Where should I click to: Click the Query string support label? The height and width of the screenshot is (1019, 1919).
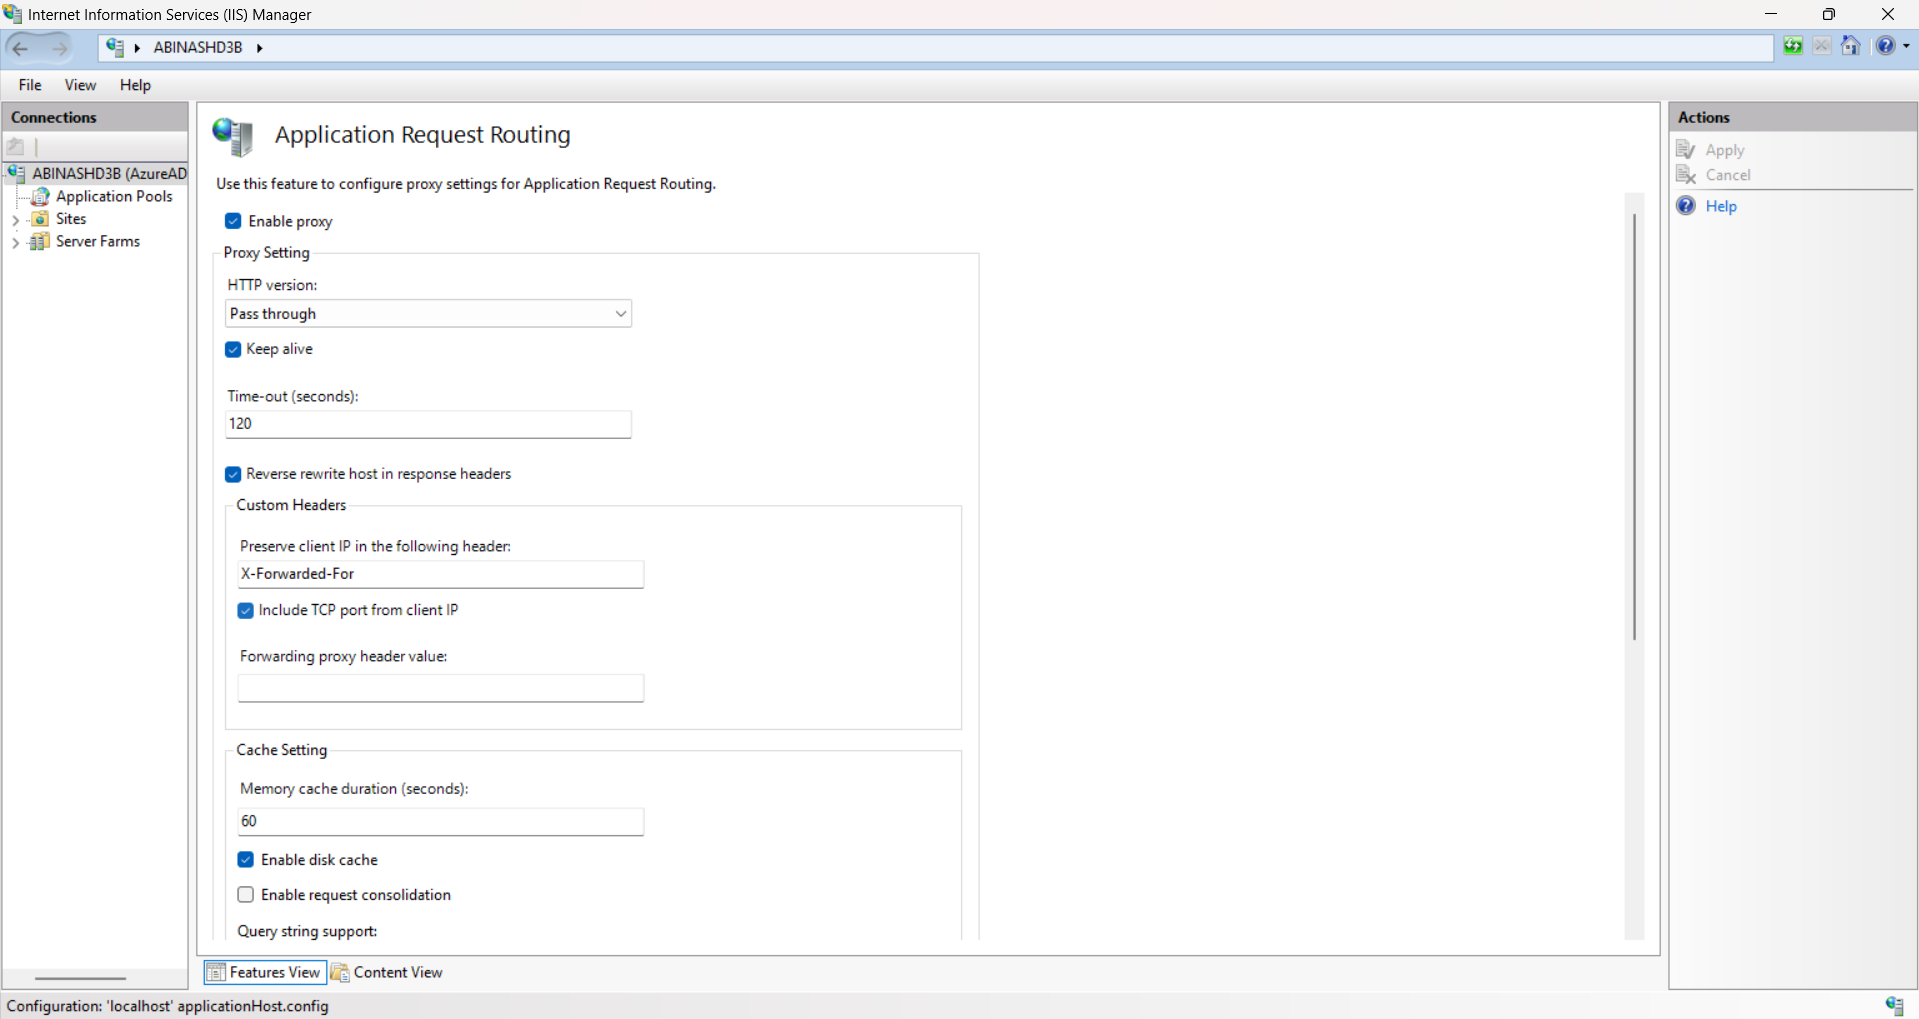pyautogui.click(x=307, y=931)
